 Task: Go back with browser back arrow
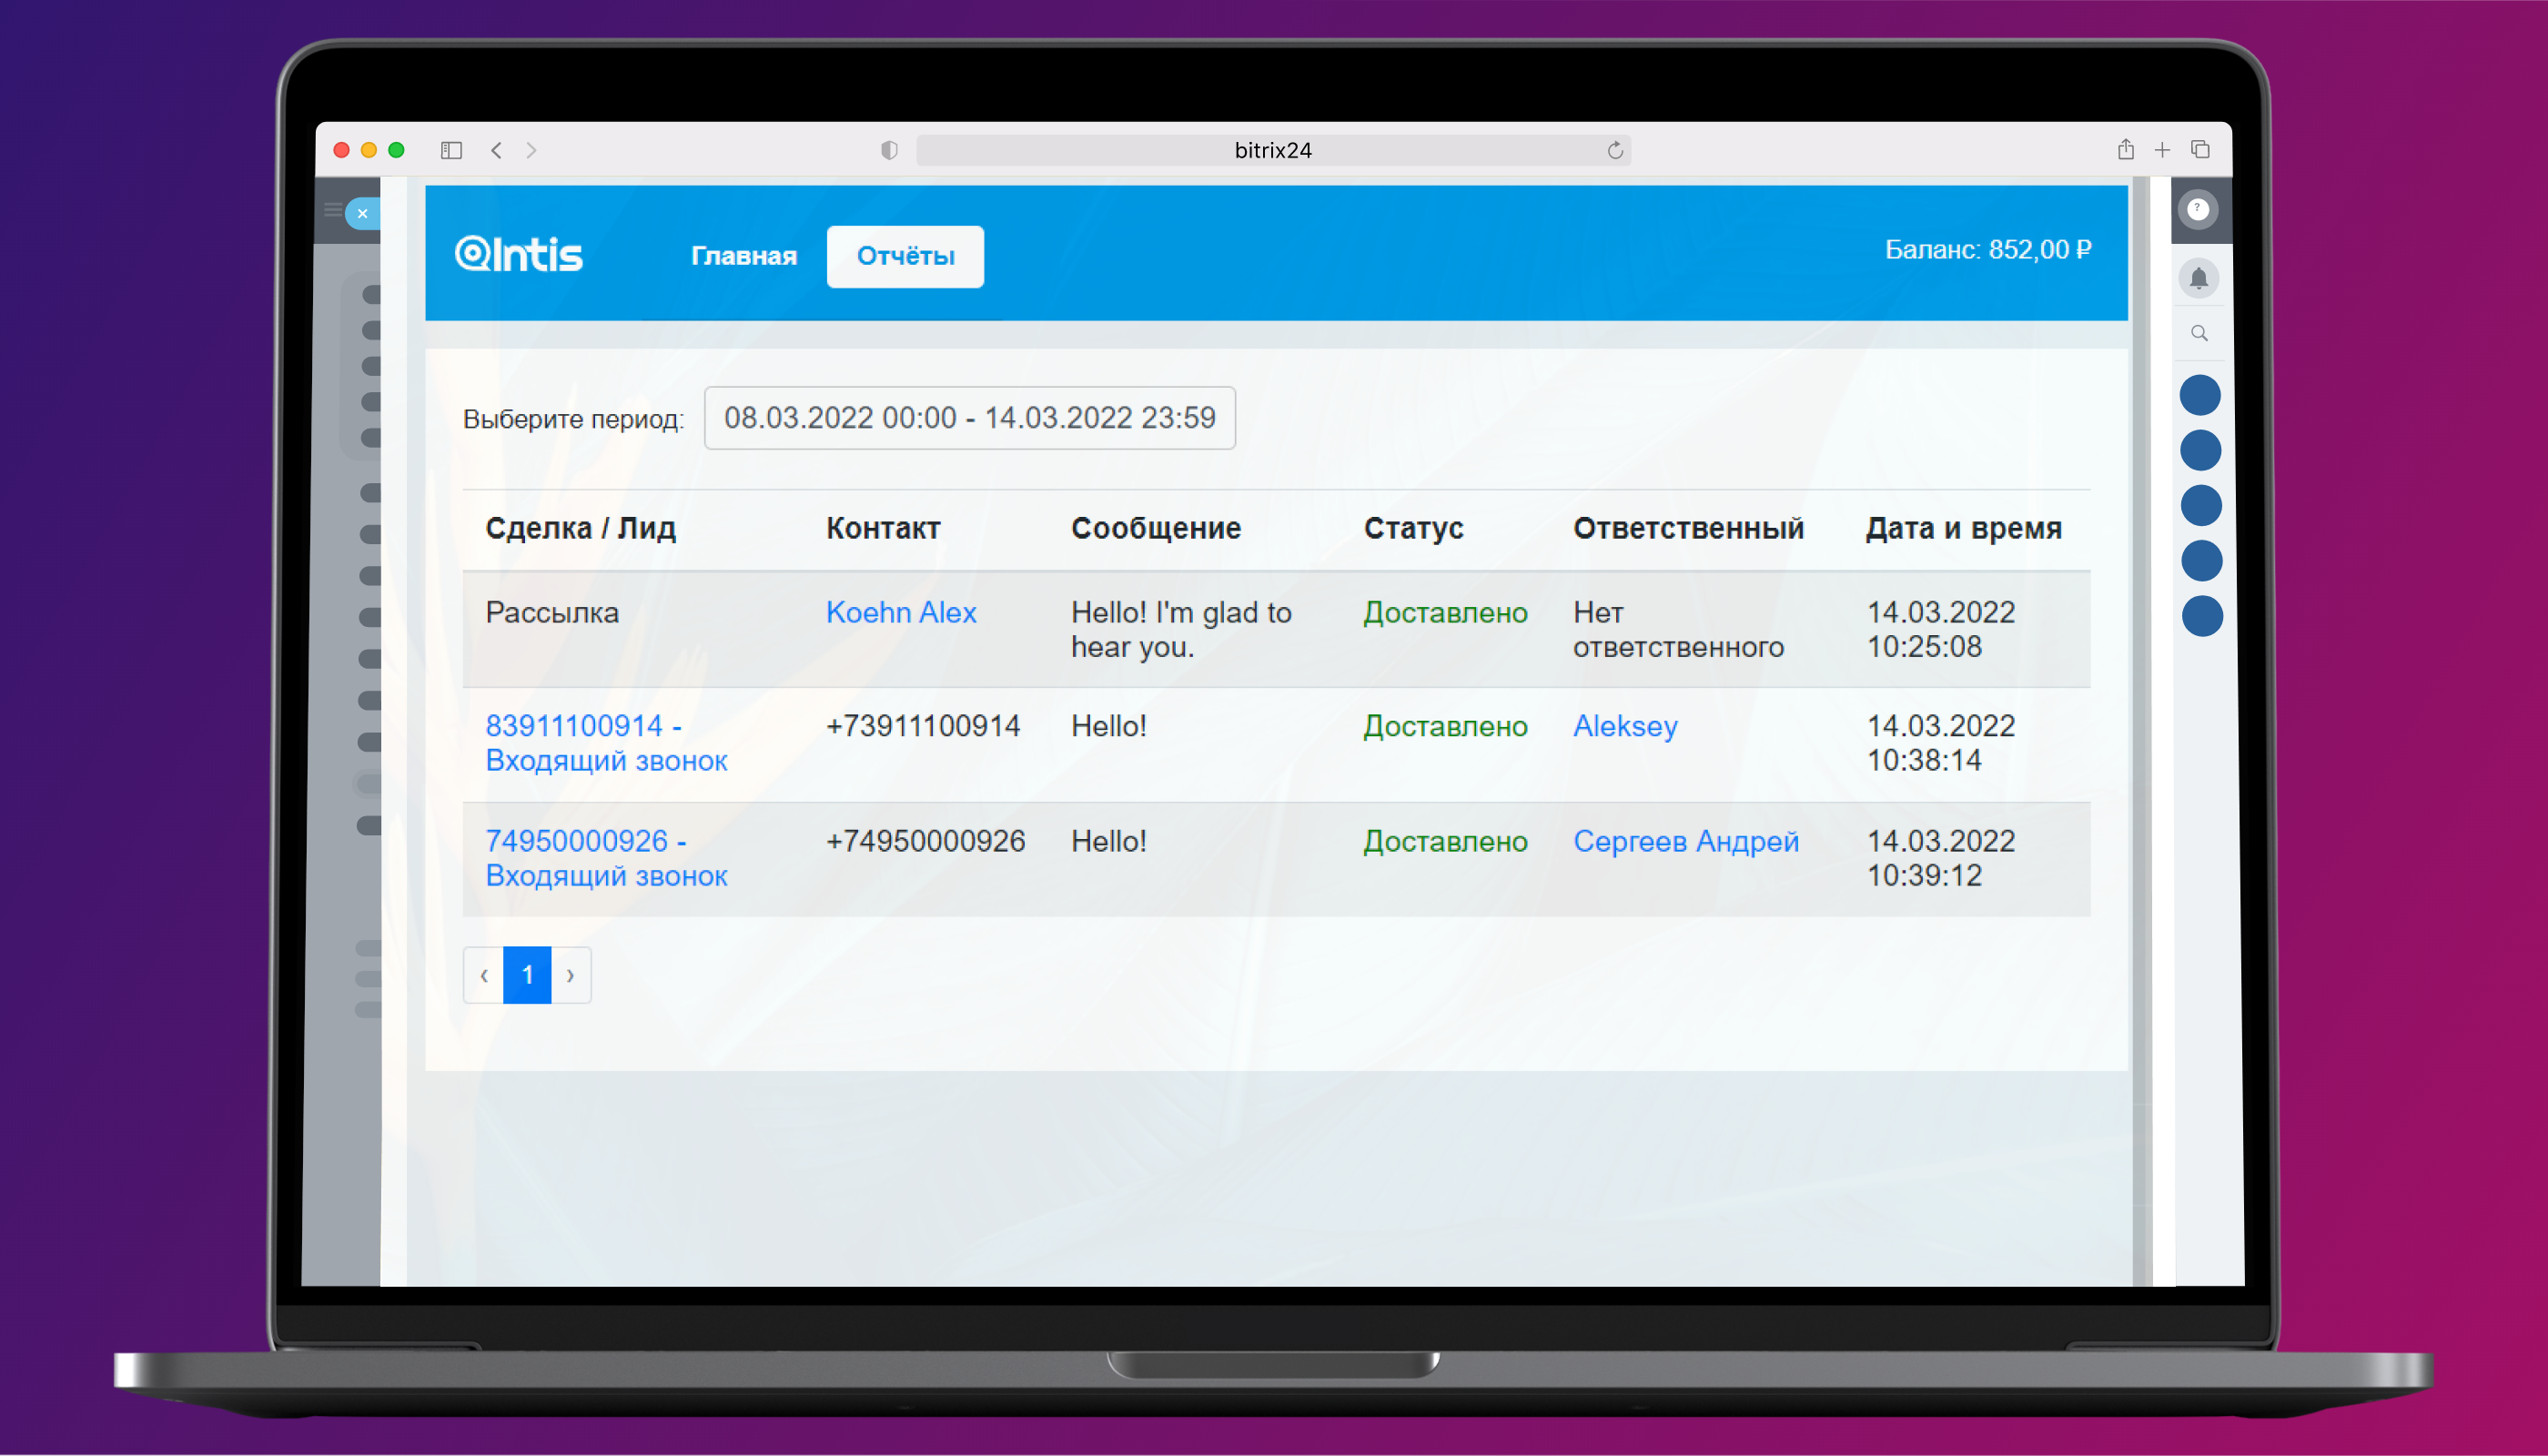pyautogui.click(x=496, y=150)
